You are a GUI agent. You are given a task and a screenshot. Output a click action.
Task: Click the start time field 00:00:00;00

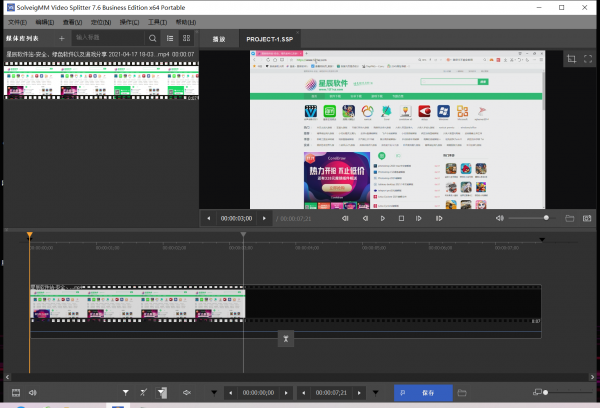click(258, 393)
